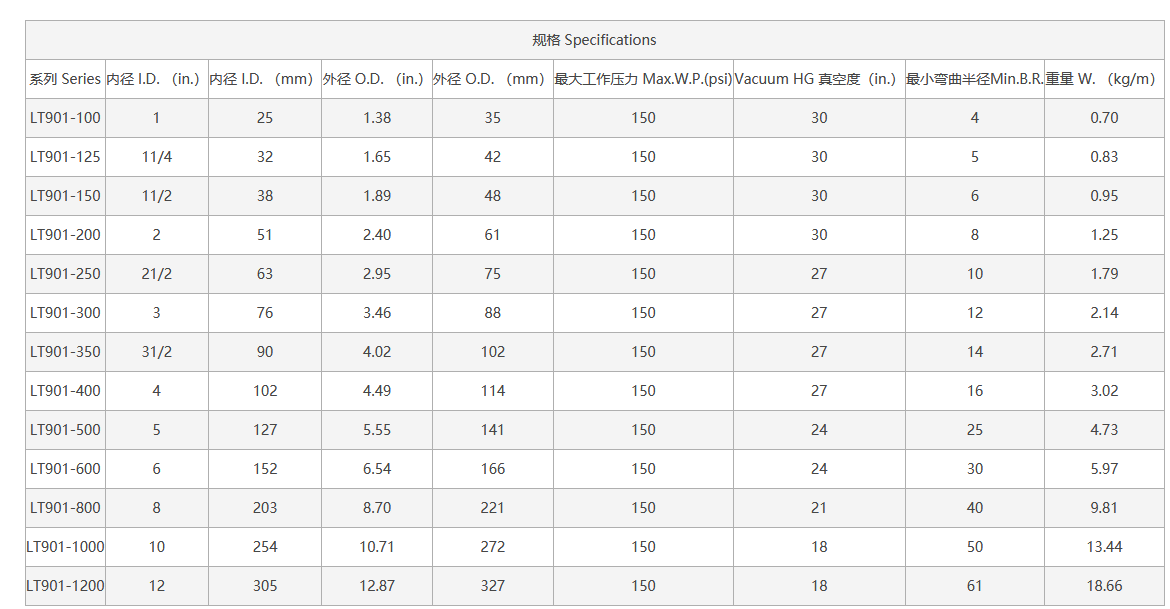Select weight value 18.66 cell
This screenshot has width=1170, height=609.
1104,586
